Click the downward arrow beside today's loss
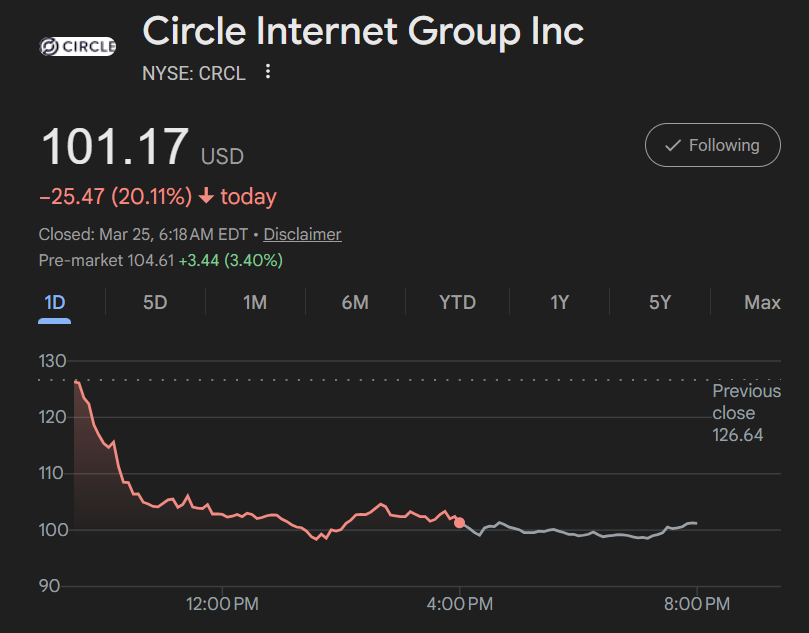Viewport: 809px width, 633px height. click(x=209, y=196)
